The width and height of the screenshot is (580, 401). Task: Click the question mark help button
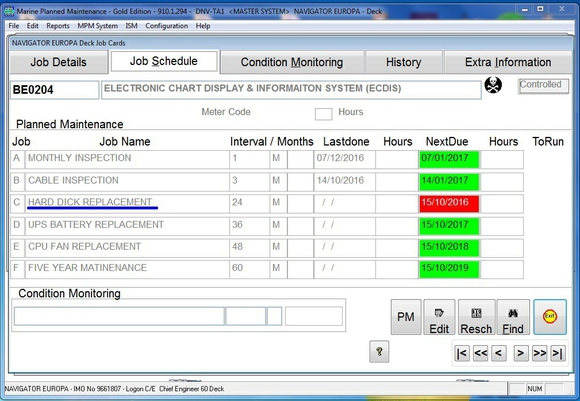click(x=379, y=351)
